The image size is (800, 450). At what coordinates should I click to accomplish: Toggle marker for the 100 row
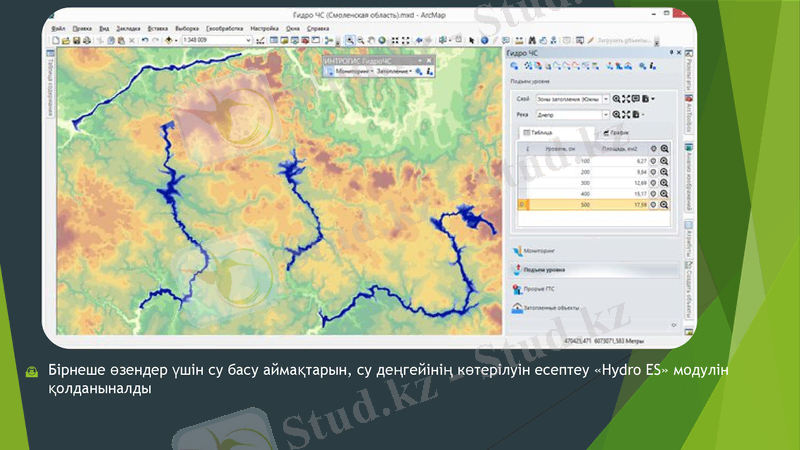[x=653, y=161]
